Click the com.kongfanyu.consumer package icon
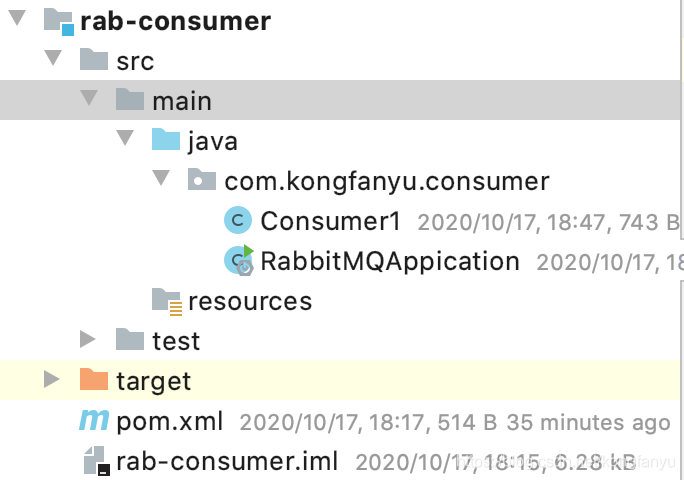The image size is (684, 480). pos(201,181)
